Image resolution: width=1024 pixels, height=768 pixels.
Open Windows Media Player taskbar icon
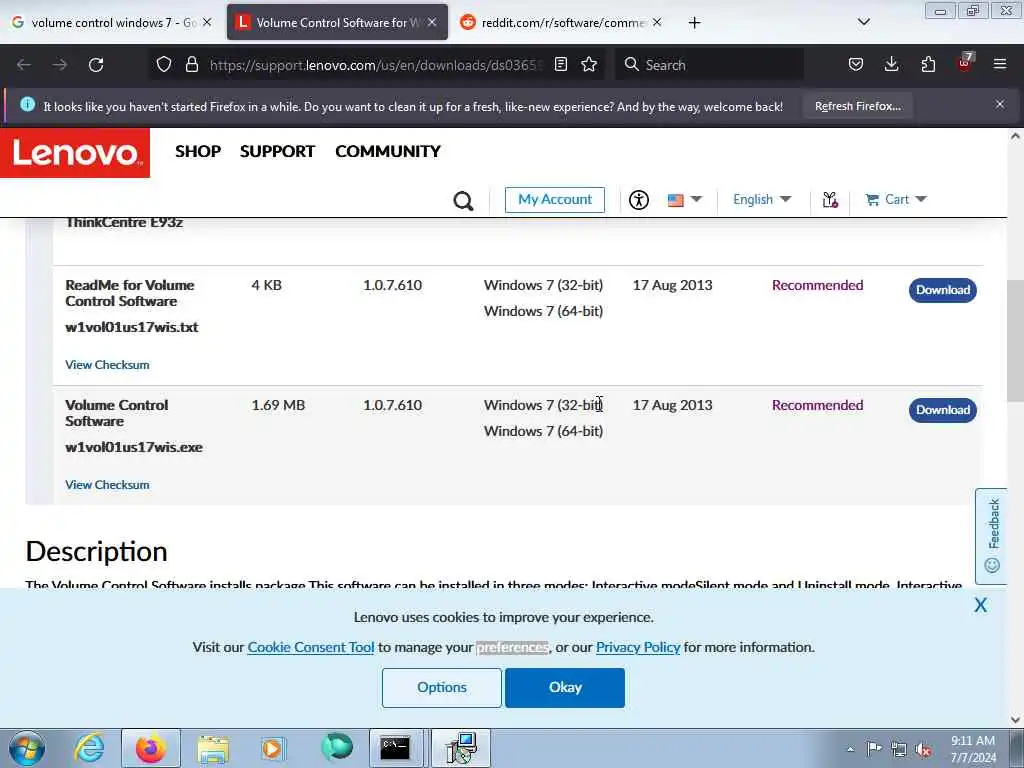272,748
